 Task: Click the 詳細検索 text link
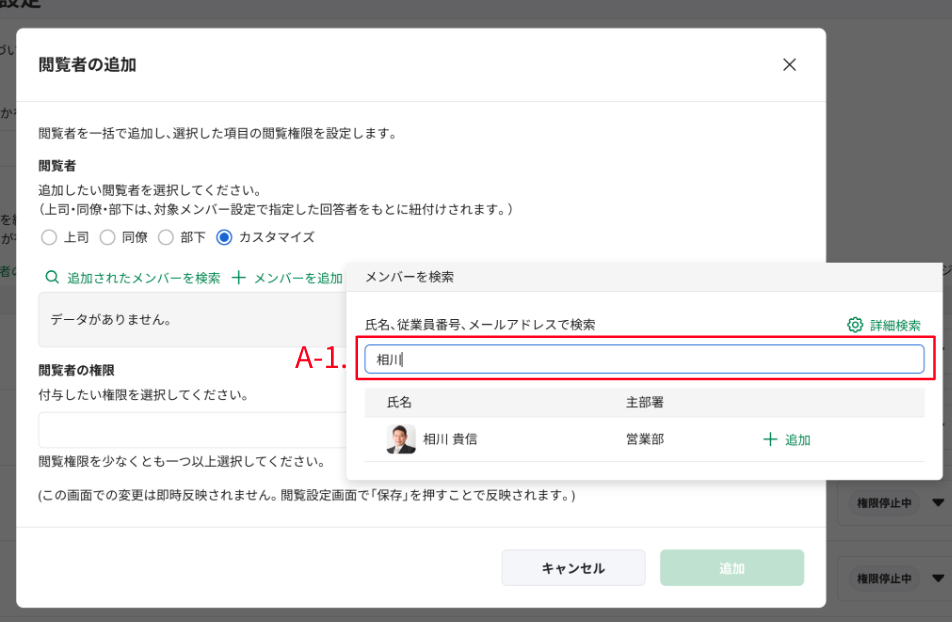pyautogui.click(x=896, y=326)
